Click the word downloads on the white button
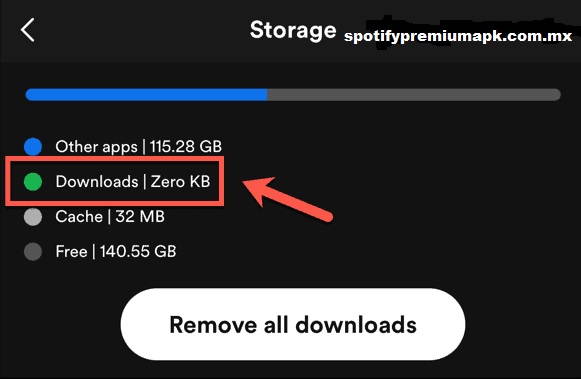This screenshot has width=581, height=379. tap(356, 325)
